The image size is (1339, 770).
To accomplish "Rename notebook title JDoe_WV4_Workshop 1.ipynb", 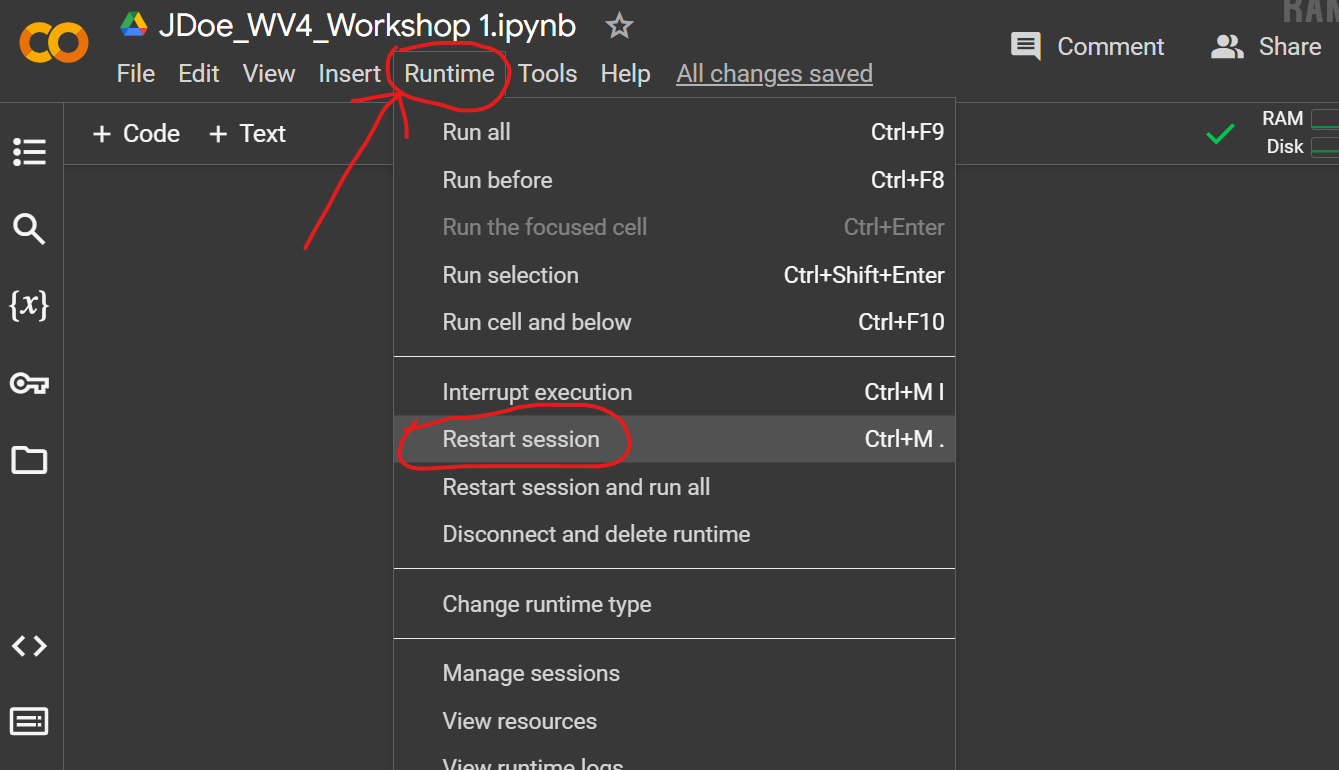I will 366,27.
